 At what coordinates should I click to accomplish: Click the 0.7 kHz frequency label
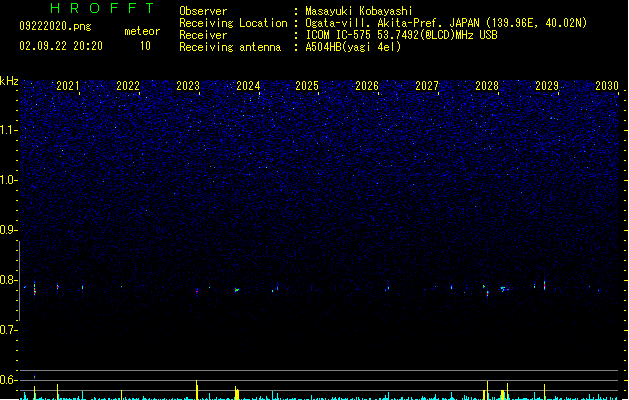tap(9, 330)
